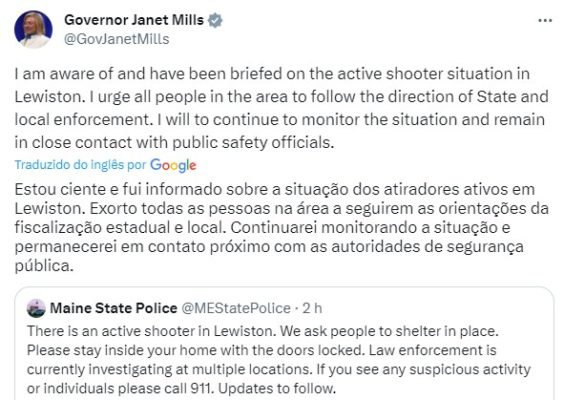Open the "2 h" timestamp
Screen dimensions: 564x400
pos(312,308)
